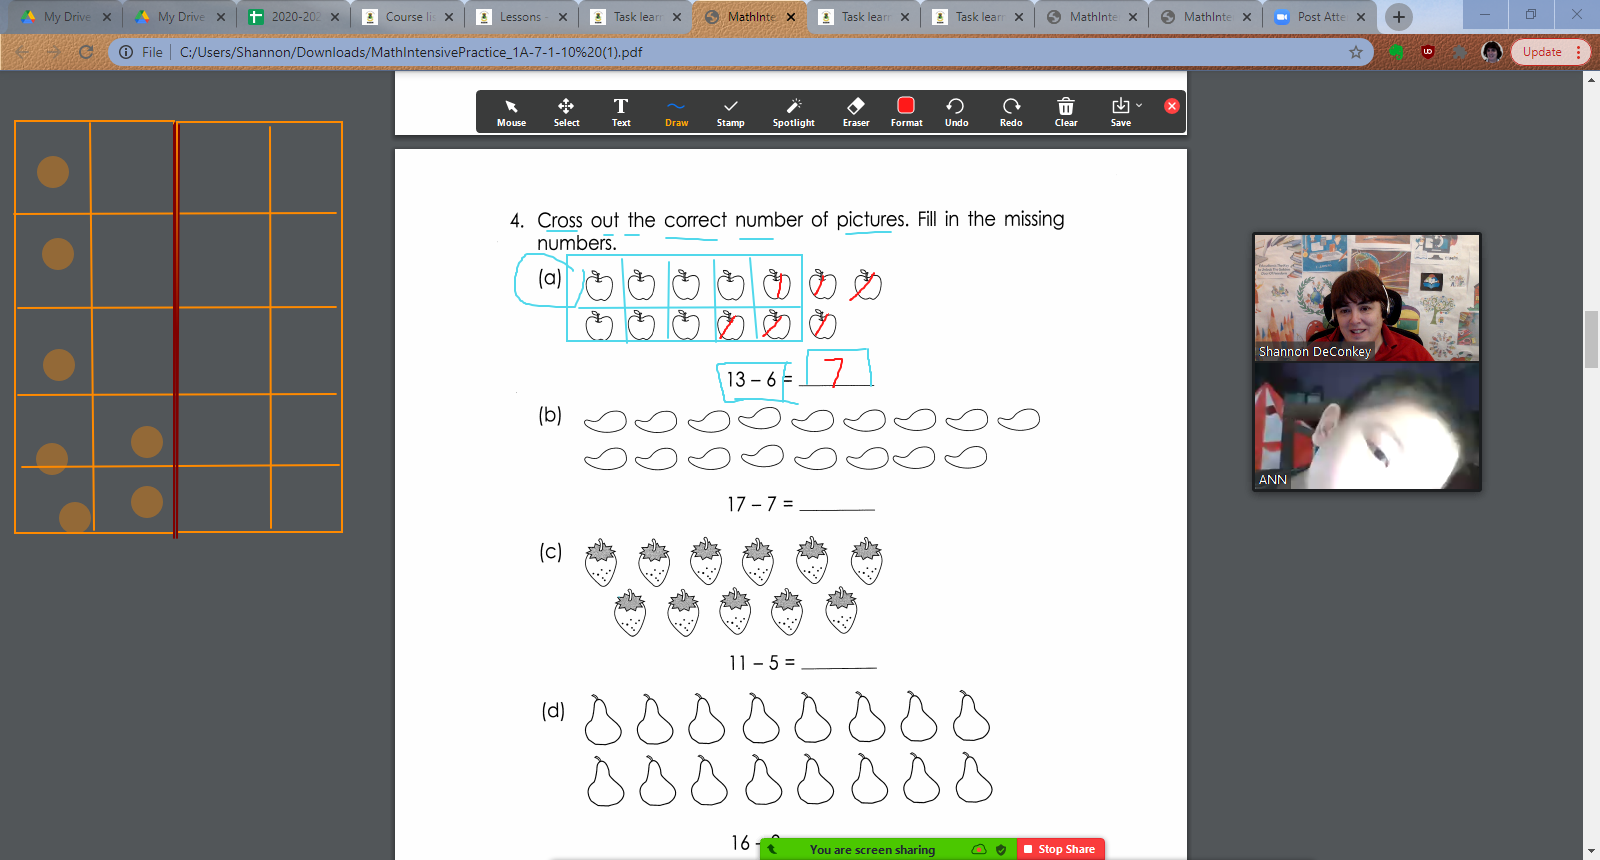Open the Format color options
Viewport: 1600px width, 860px height.
tap(906, 112)
